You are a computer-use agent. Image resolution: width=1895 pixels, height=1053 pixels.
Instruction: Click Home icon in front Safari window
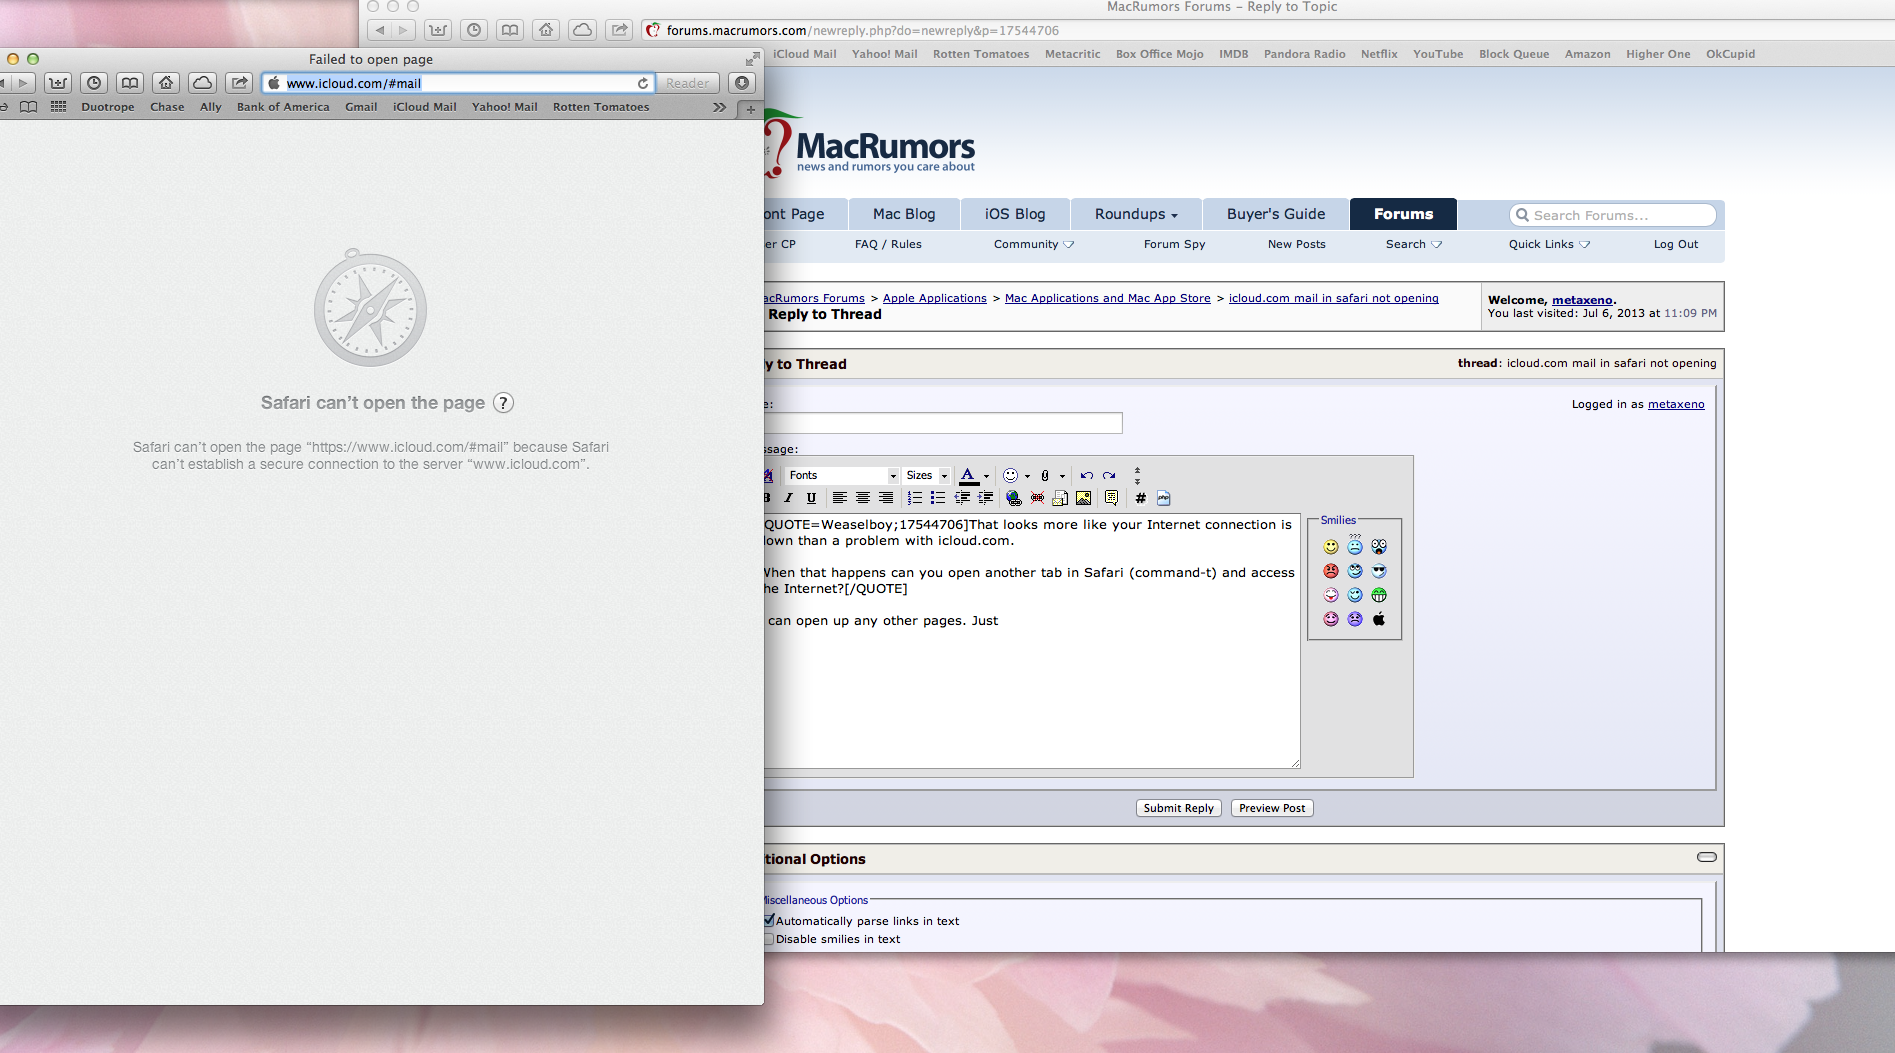pos(166,83)
